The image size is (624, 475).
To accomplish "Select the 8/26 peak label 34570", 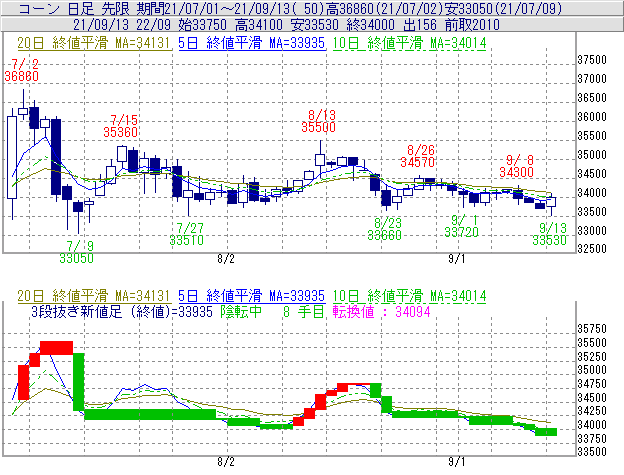I will [x=417, y=161].
